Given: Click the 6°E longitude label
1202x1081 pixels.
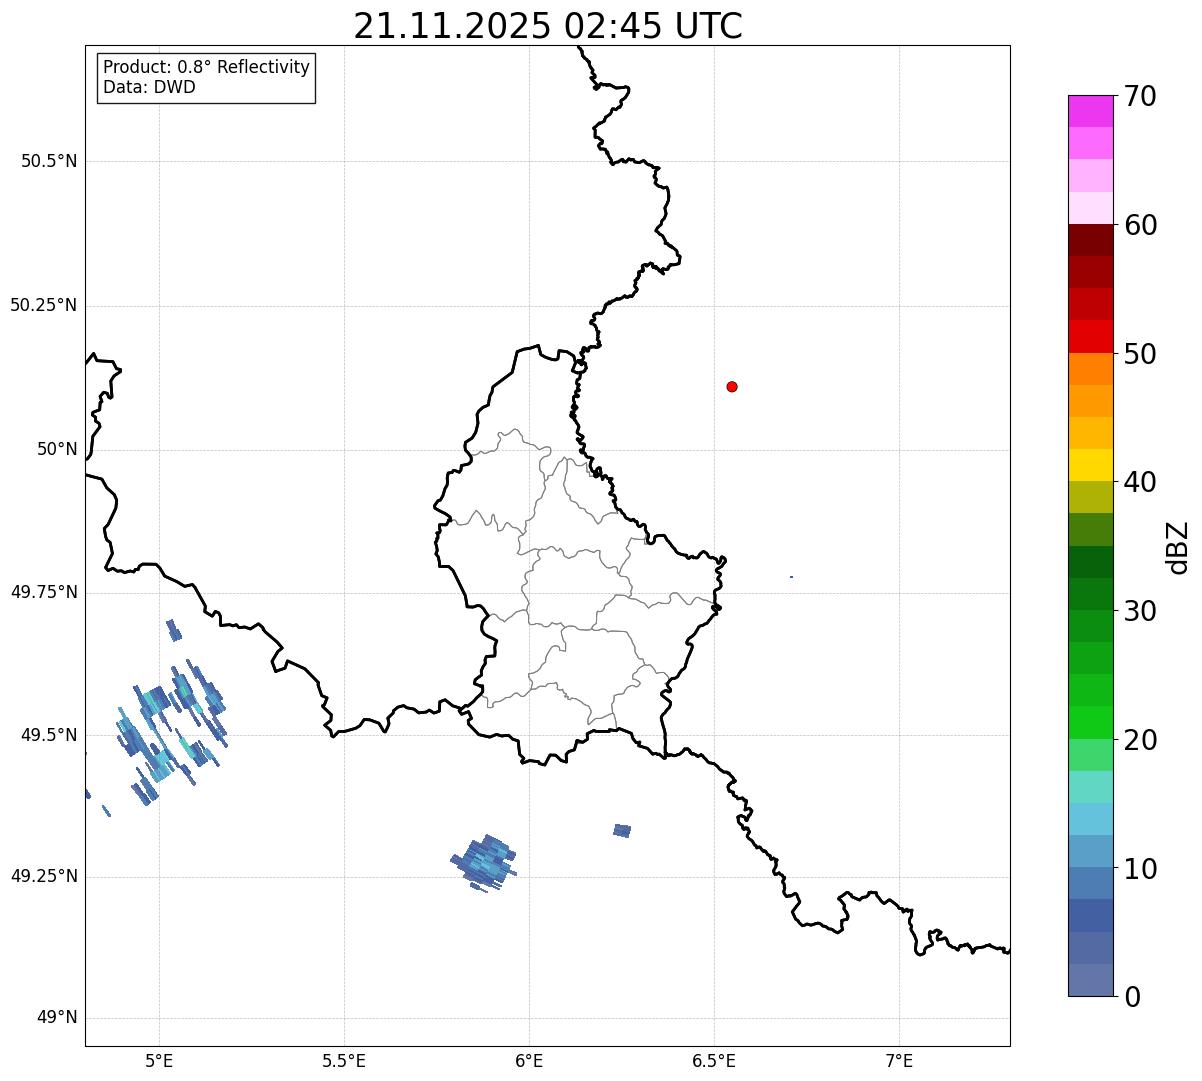Looking at the screenshot, I should 529,1060.
